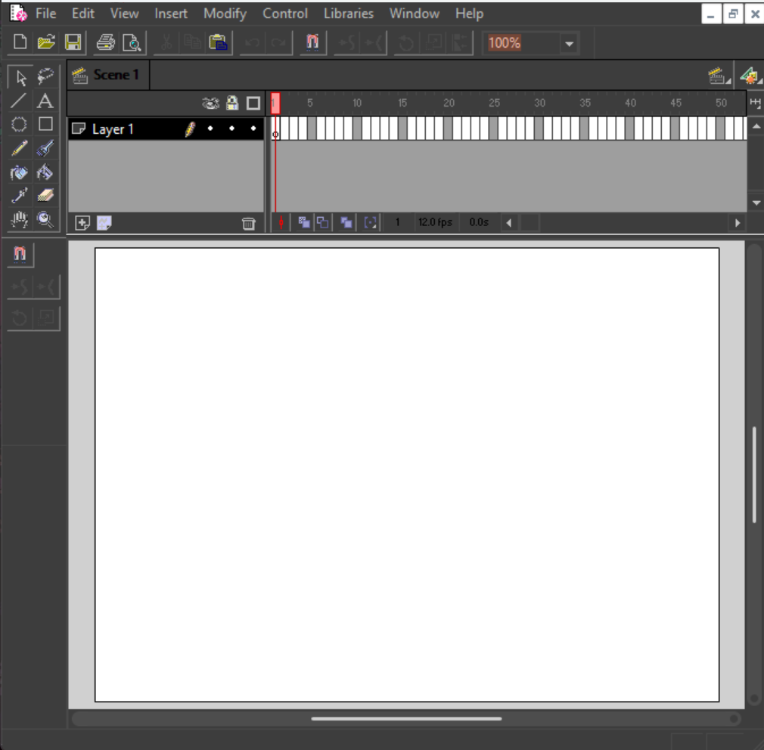Select the Text tool
The height and width of the screenshot is (750, 764).
point(45,101)
